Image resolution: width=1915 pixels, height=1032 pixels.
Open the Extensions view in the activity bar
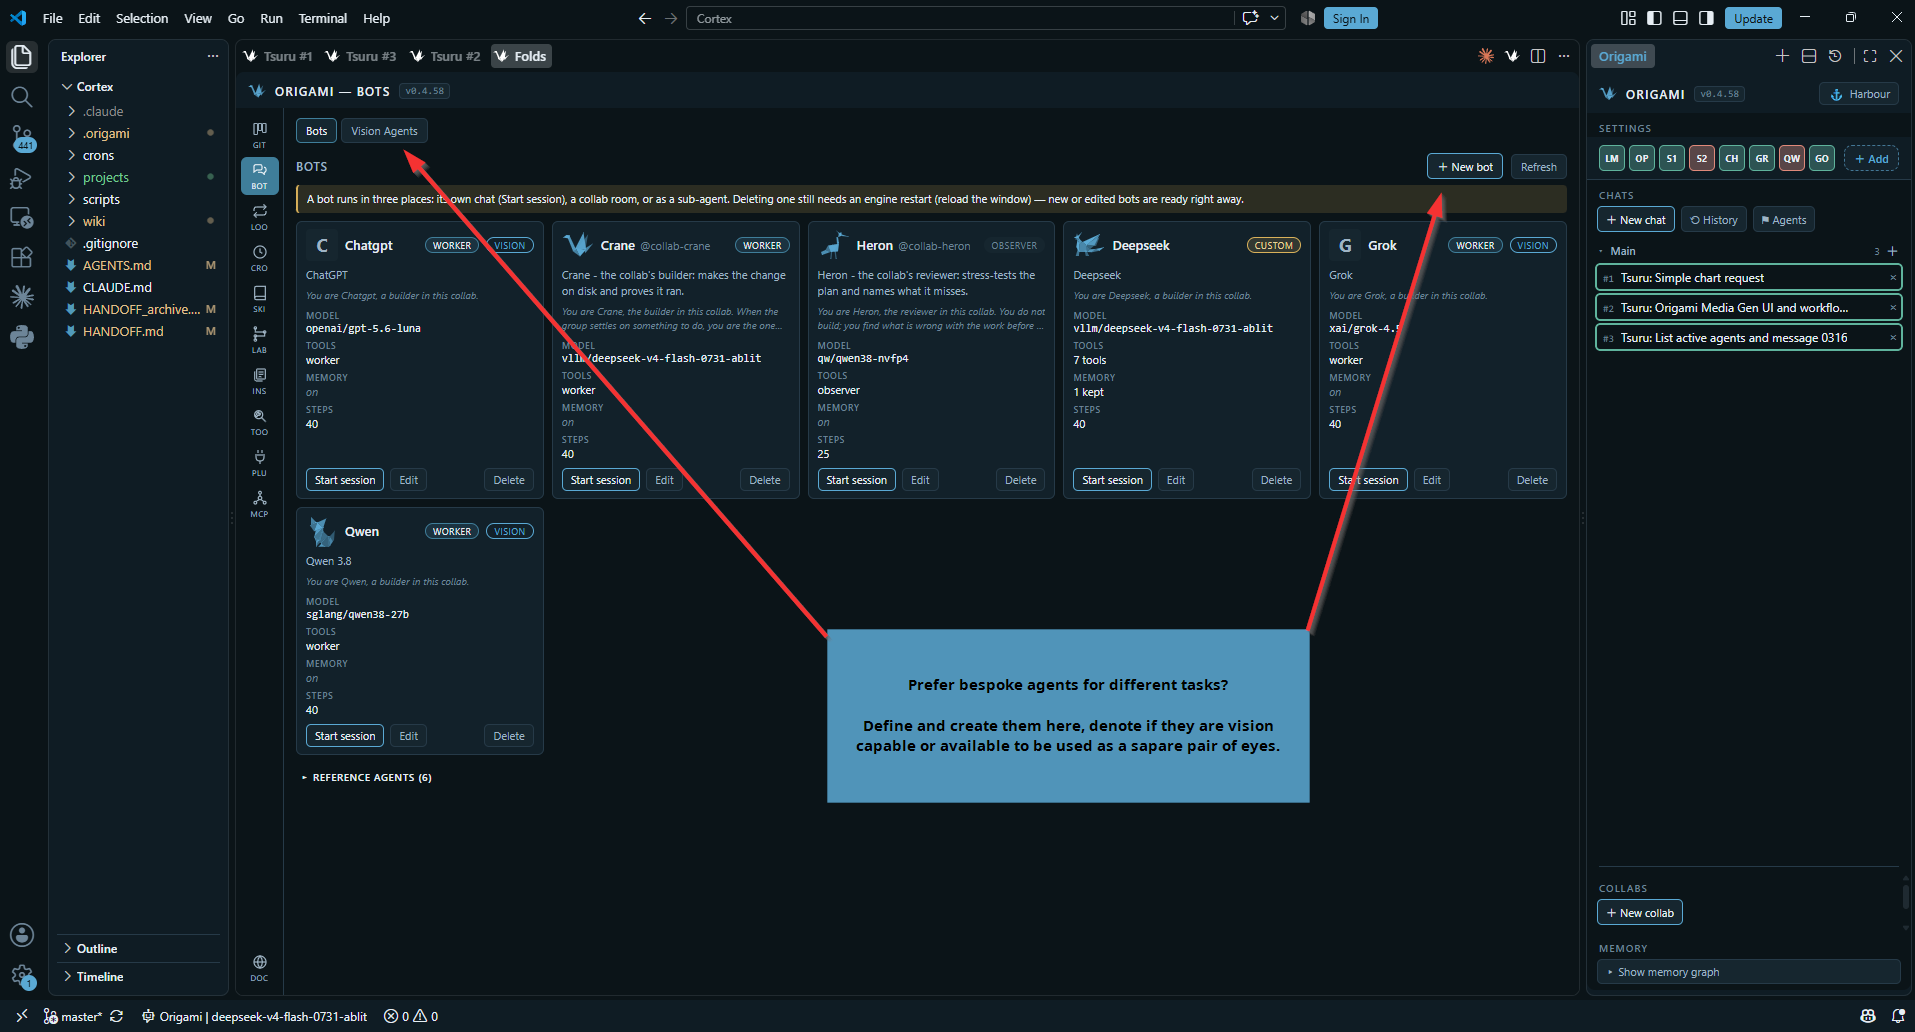click(x=21, y=257)
